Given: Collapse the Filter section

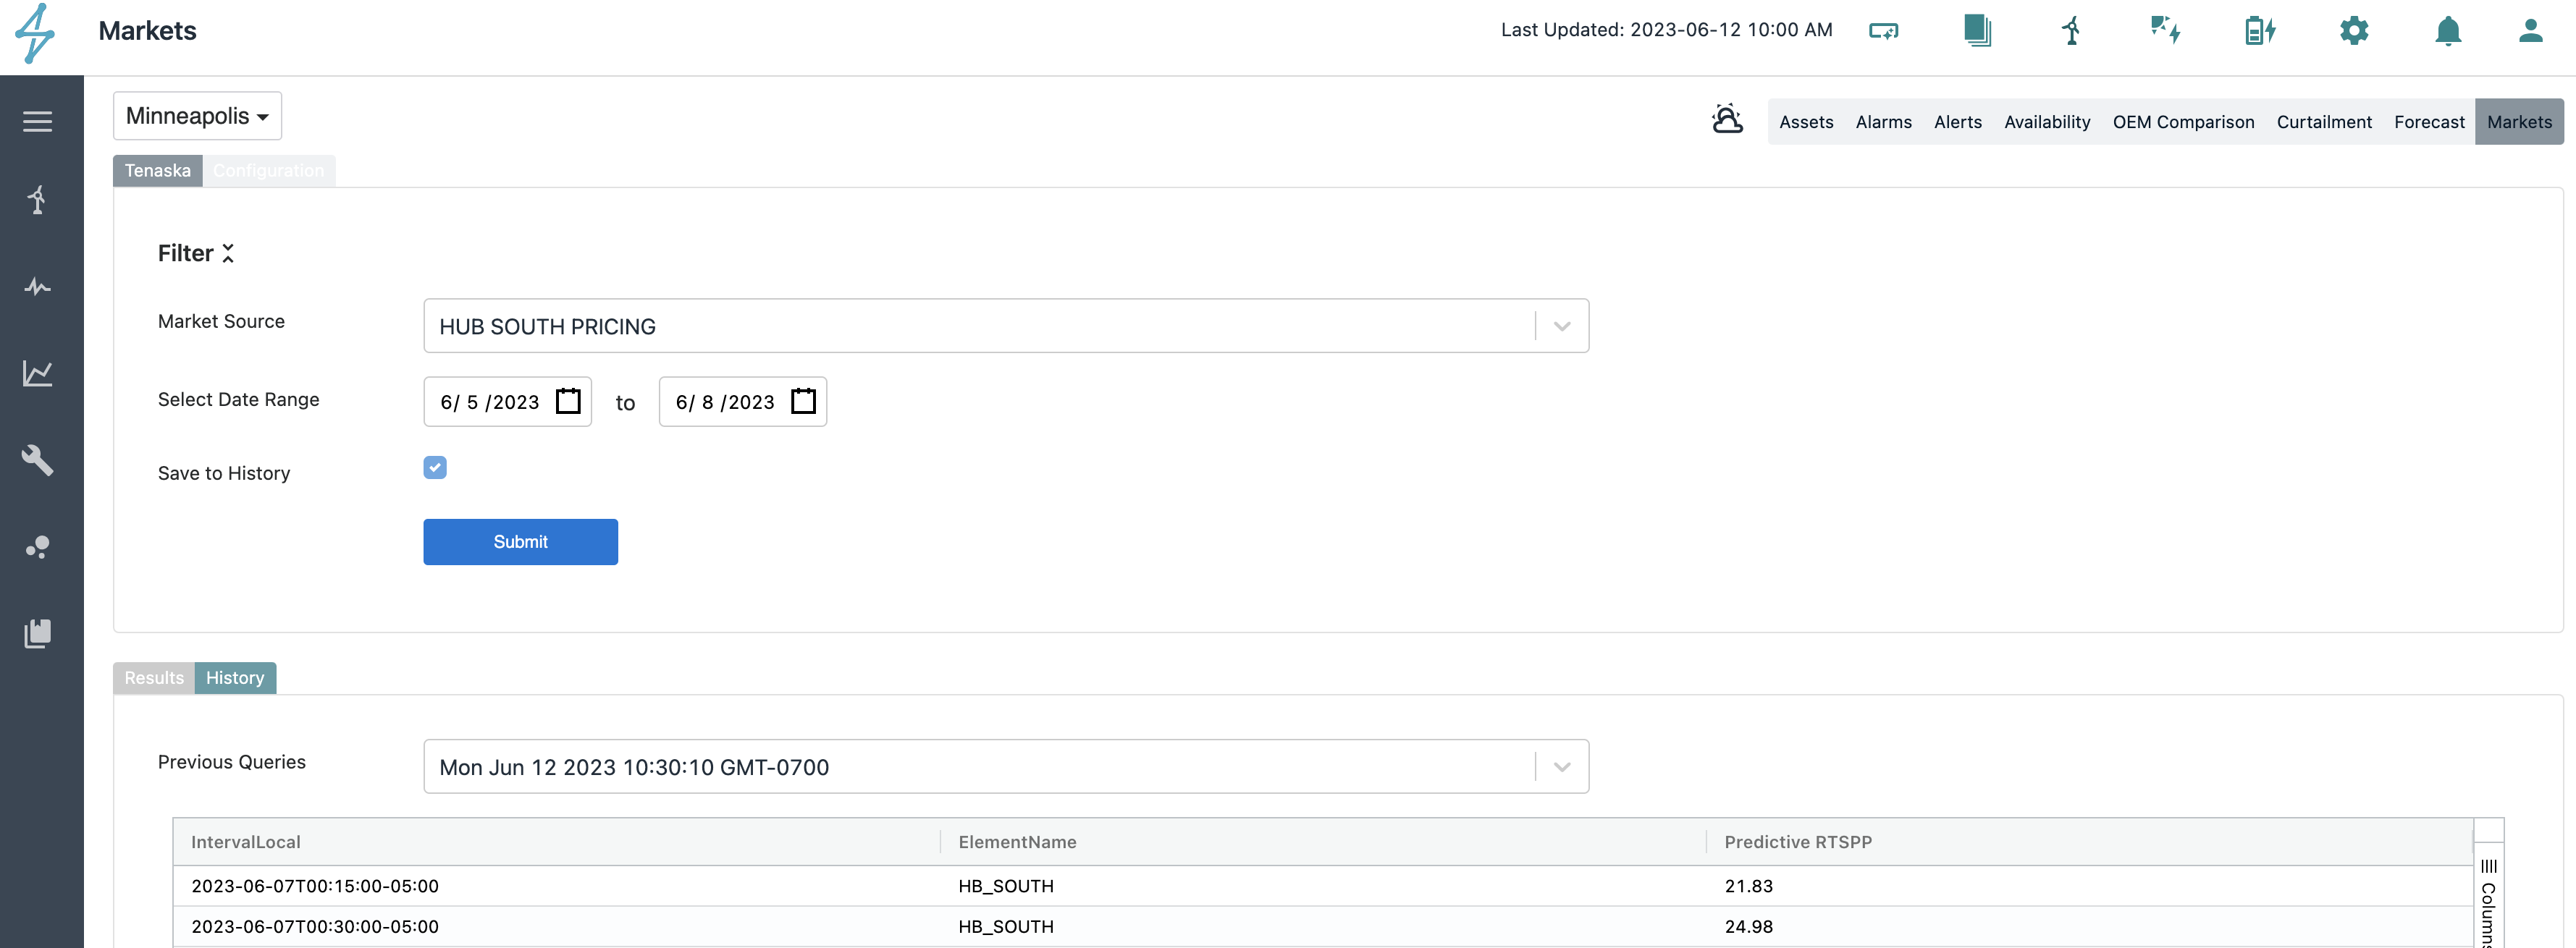Looking at the screenshot, I should tap(228, 253).
